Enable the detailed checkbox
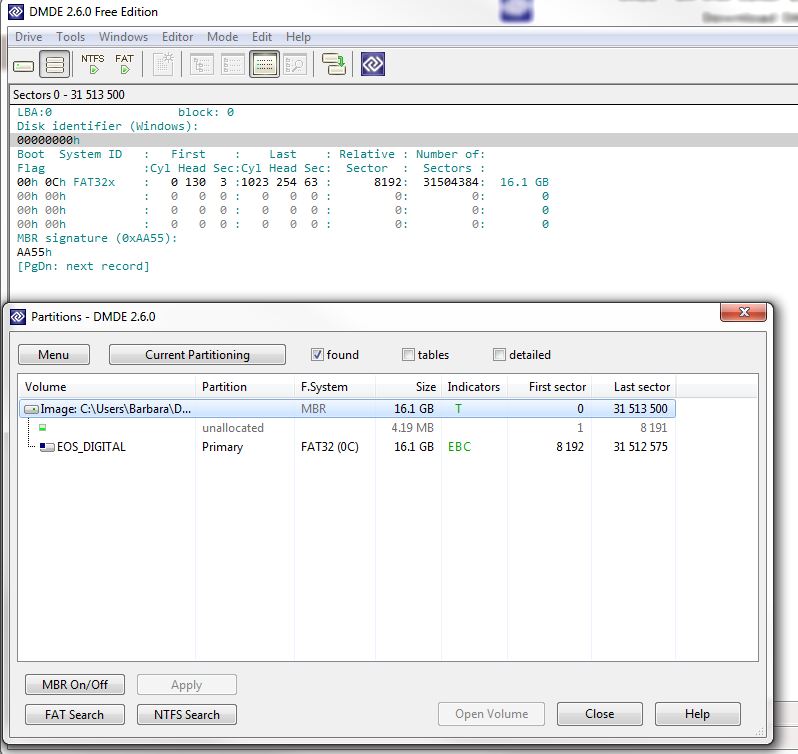Image resolution: width=798 pixels, height=754 pixels. pyautogui.click(x=499, y=355)
